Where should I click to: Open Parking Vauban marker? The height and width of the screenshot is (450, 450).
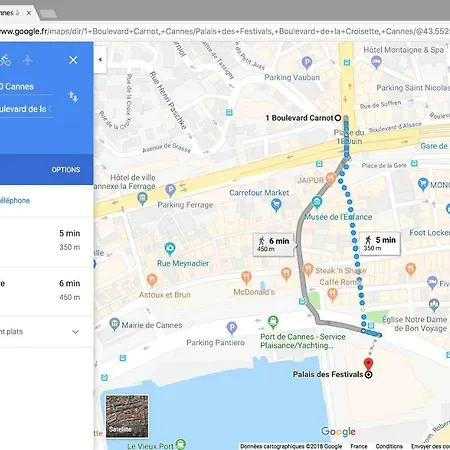coord(307,62)
